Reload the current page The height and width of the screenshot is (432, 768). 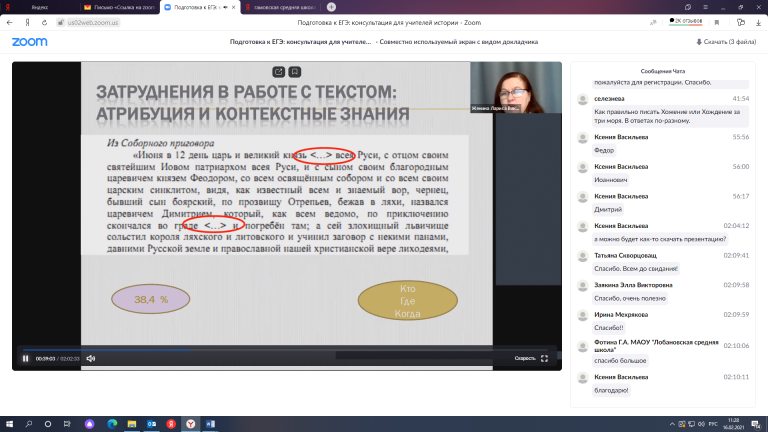coord(44,23)
